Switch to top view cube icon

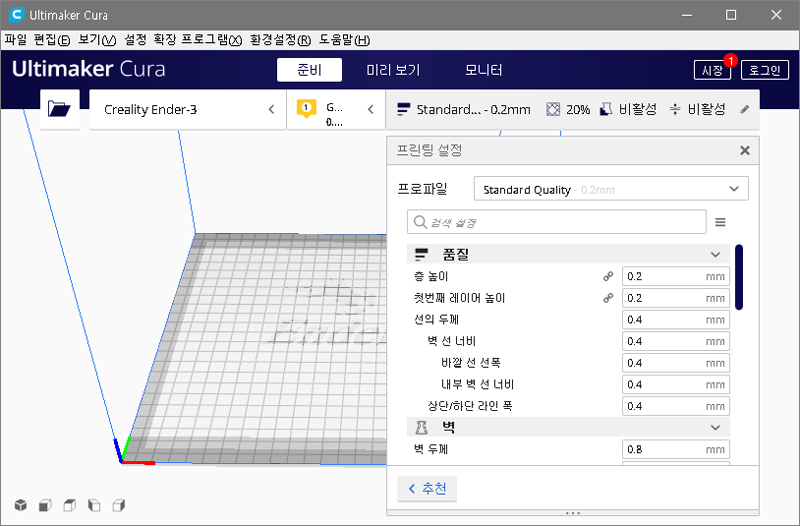coord(70,505)
